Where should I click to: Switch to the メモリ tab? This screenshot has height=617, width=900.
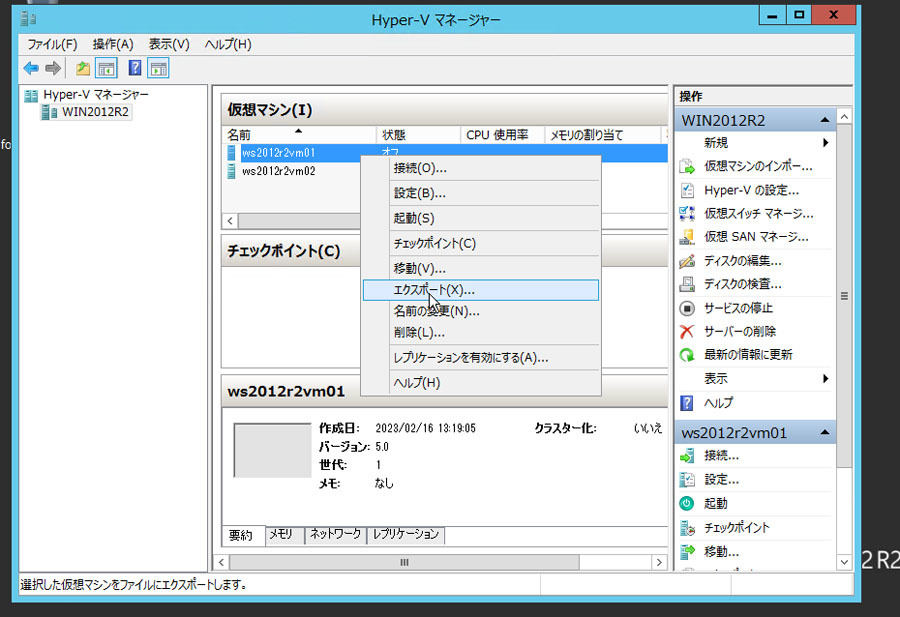coord(284,534)
